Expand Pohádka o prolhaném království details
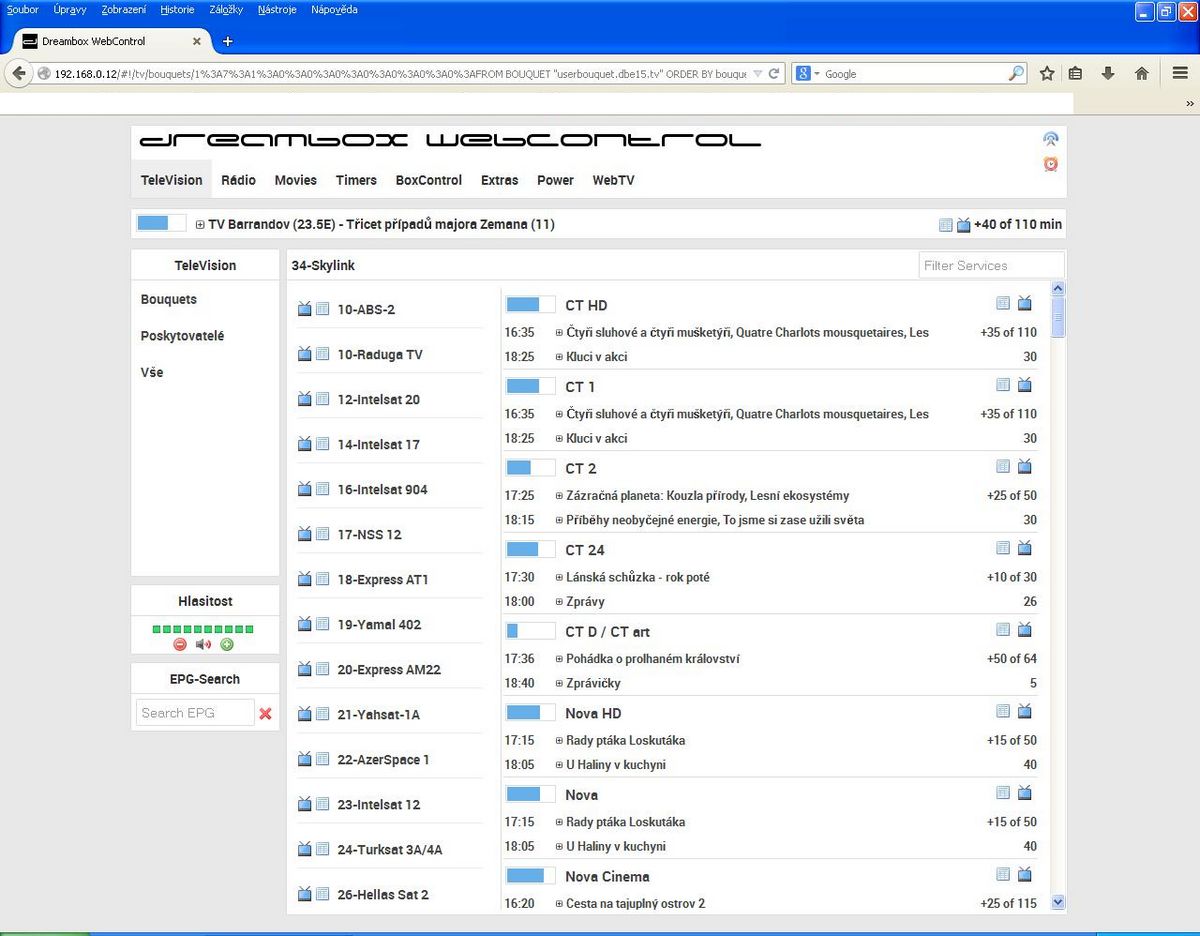Viewport: 1200px width, 936px height. click(x=560, y=659)
